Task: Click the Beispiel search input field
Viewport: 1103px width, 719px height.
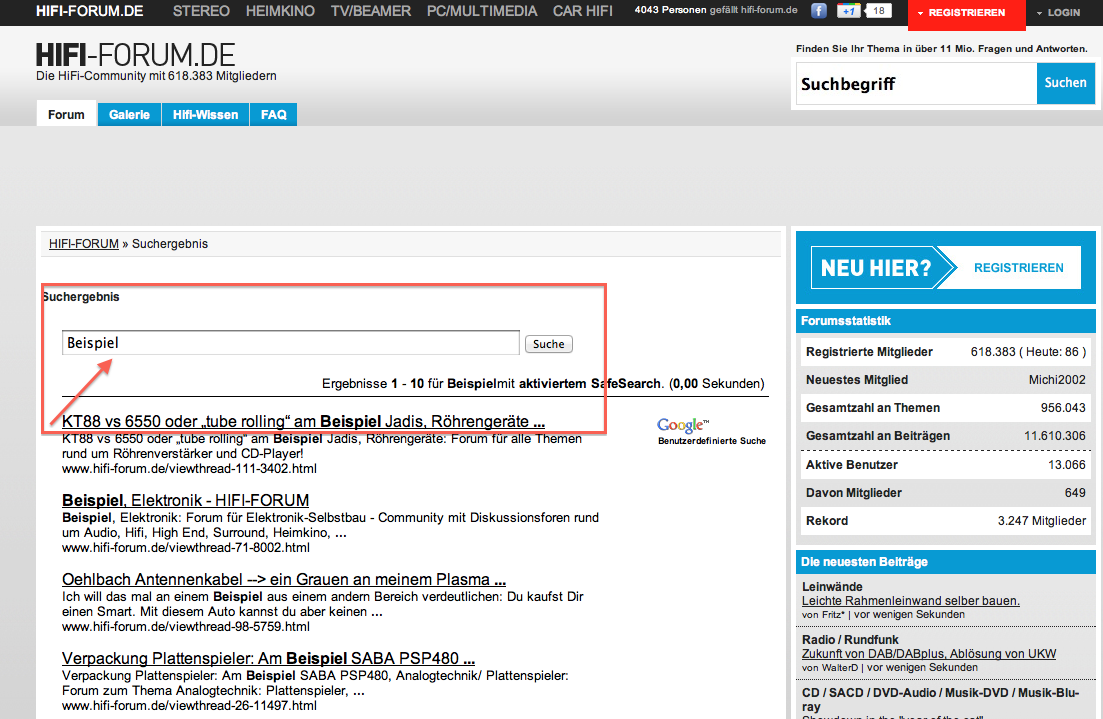Action: point(291,343)
